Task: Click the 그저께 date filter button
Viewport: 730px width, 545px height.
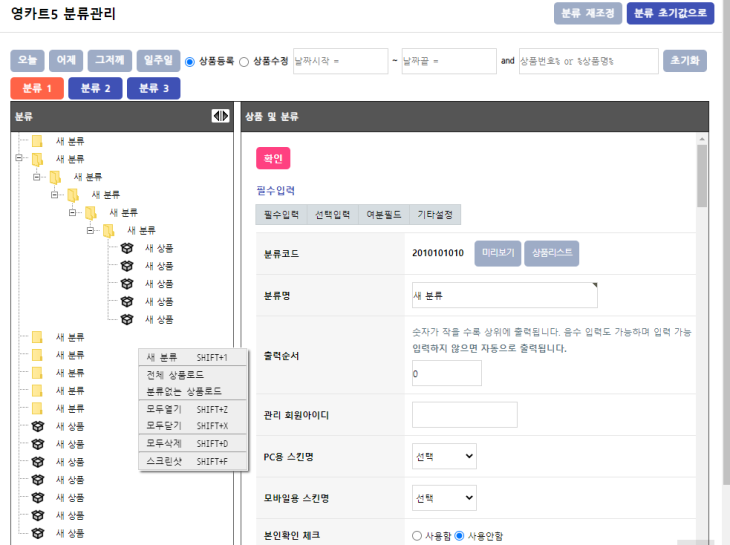Action: click(110, 61)
